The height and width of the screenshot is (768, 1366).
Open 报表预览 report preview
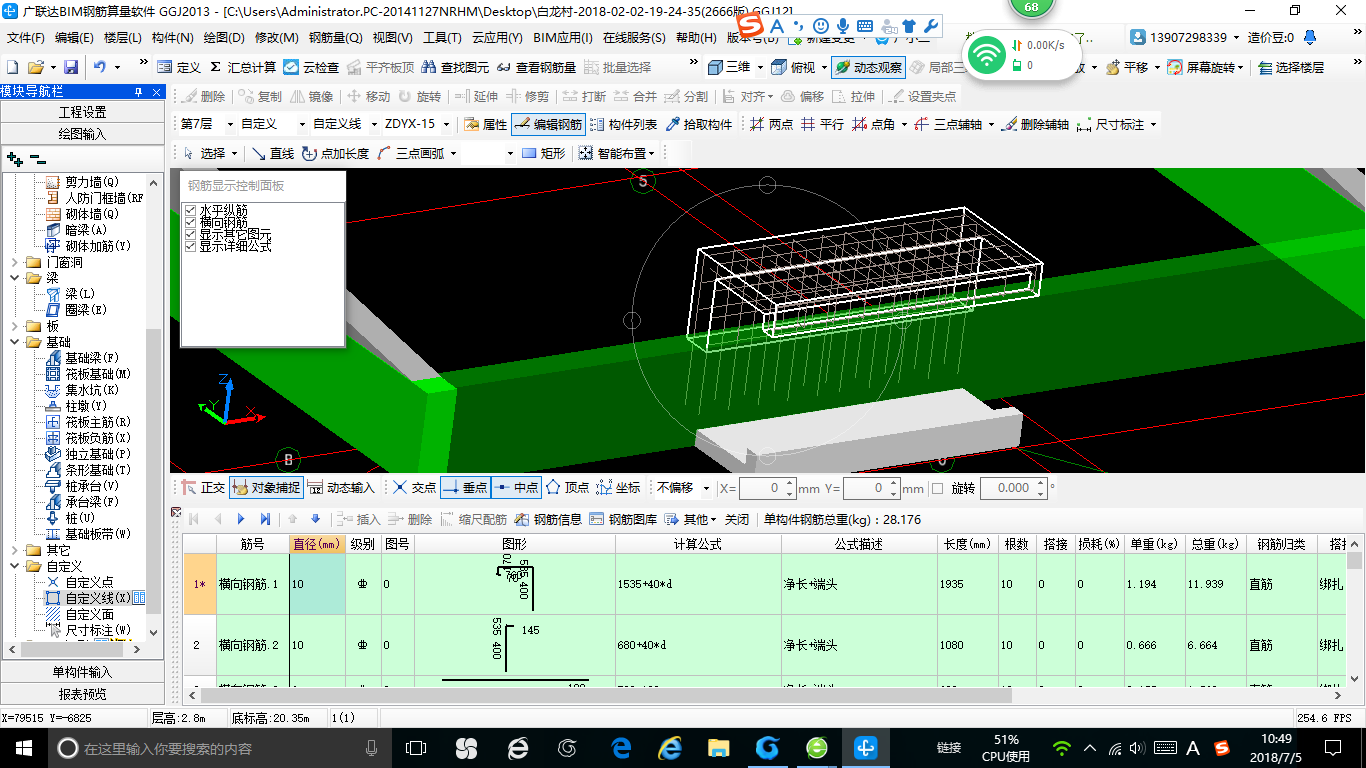pos(82,694)
